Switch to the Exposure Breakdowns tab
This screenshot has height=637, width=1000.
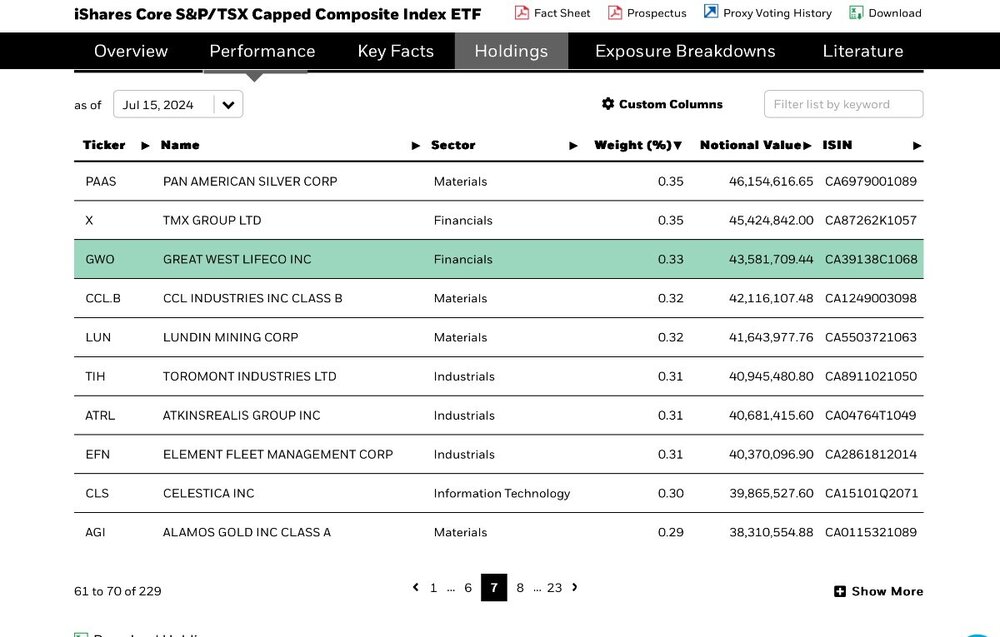[x=685, y=51]
